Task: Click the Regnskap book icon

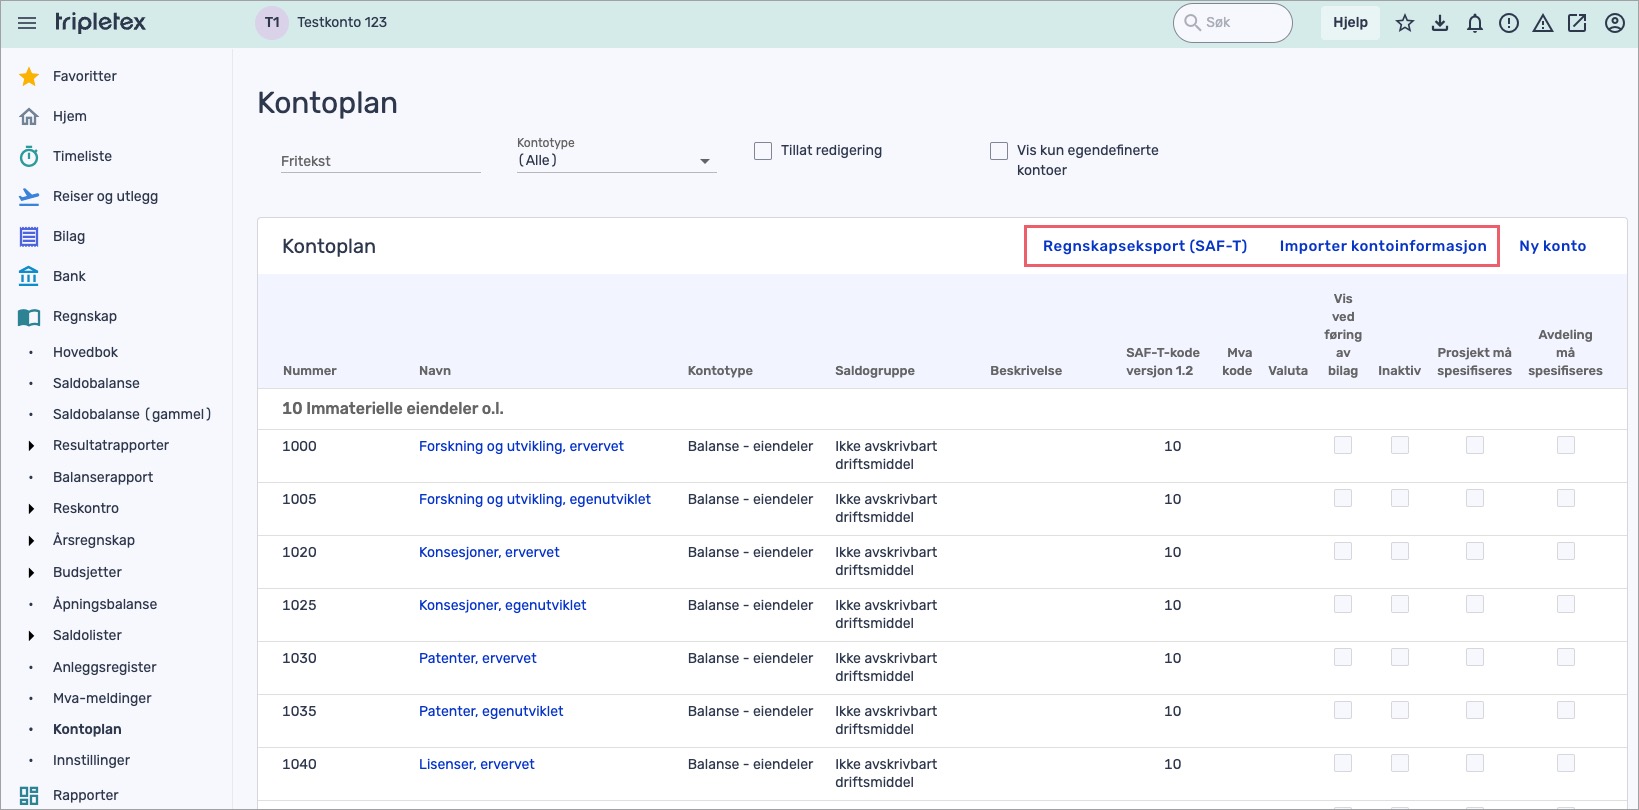Action: click(29, 317)
